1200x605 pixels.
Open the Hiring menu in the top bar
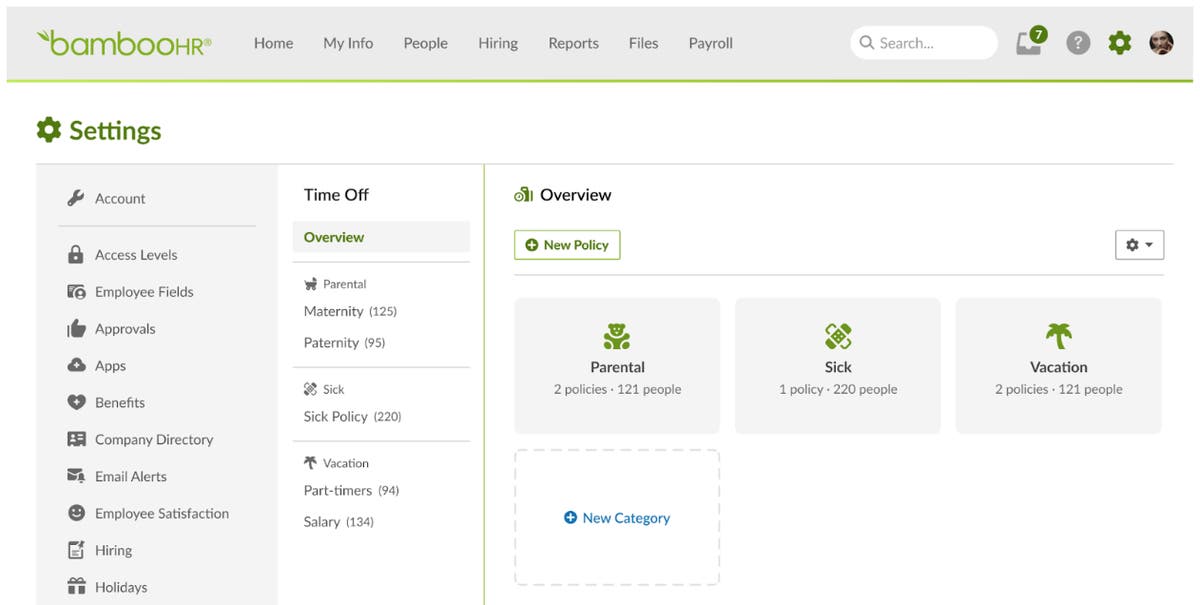coord(497,43)
